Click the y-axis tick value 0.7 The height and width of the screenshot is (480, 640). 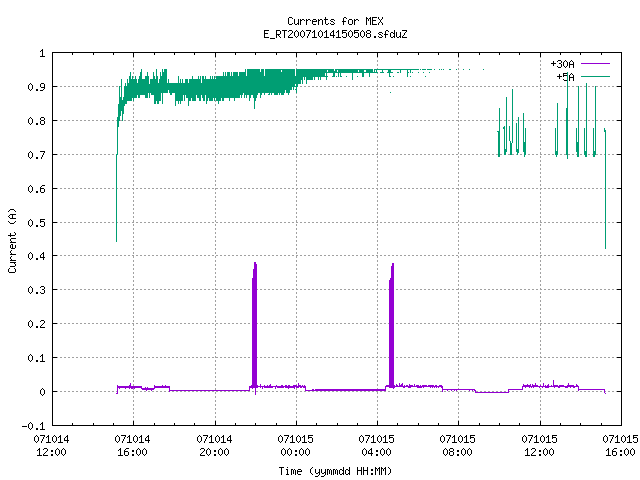pos(36,155)
